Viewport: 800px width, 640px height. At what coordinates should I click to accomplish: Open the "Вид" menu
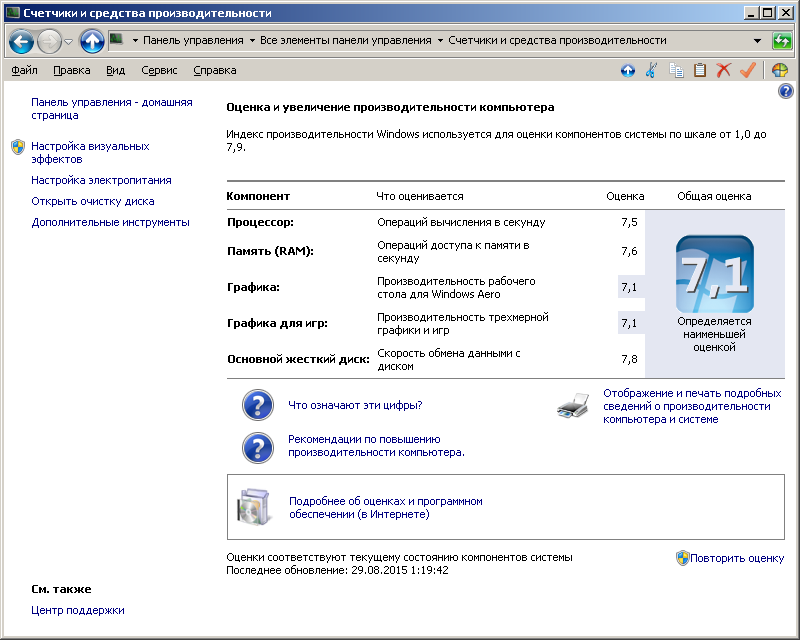[116, 70]
